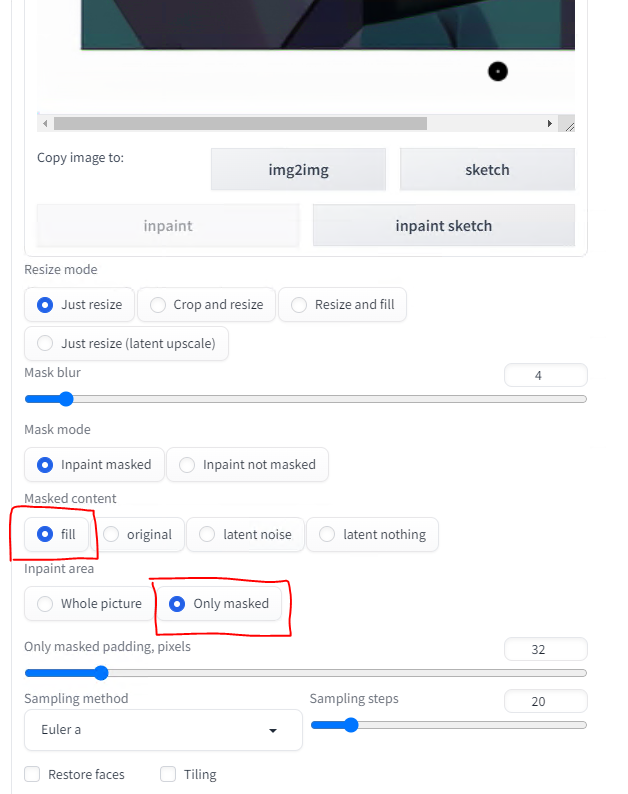Click the Mask blur slider track

coord(306,399)
